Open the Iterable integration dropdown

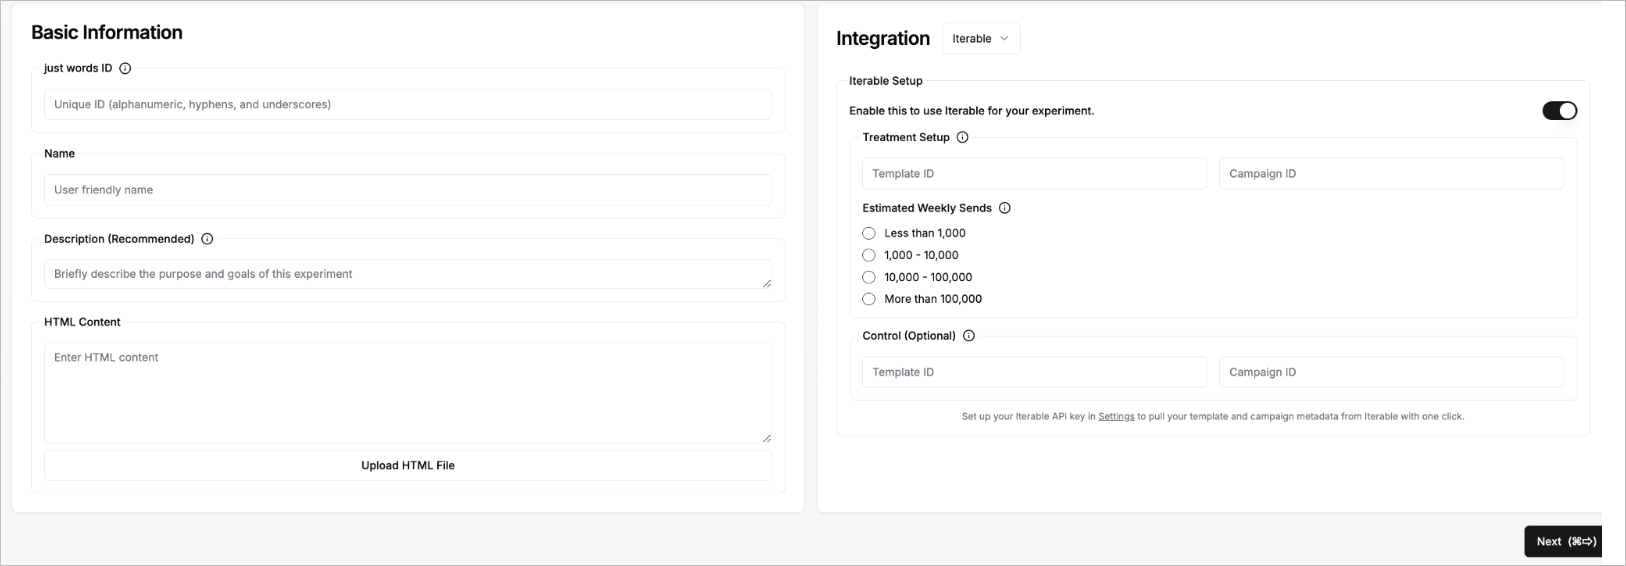point(981,39)
